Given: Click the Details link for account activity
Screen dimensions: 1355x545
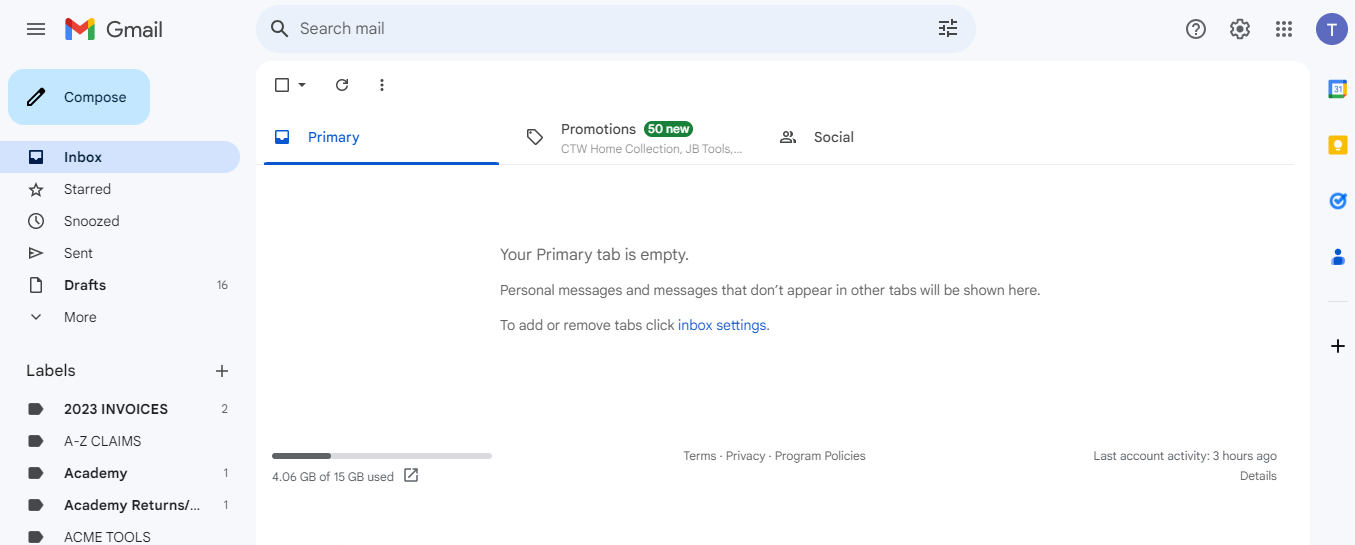Looking at the screenshot, I should point(1258,476).
